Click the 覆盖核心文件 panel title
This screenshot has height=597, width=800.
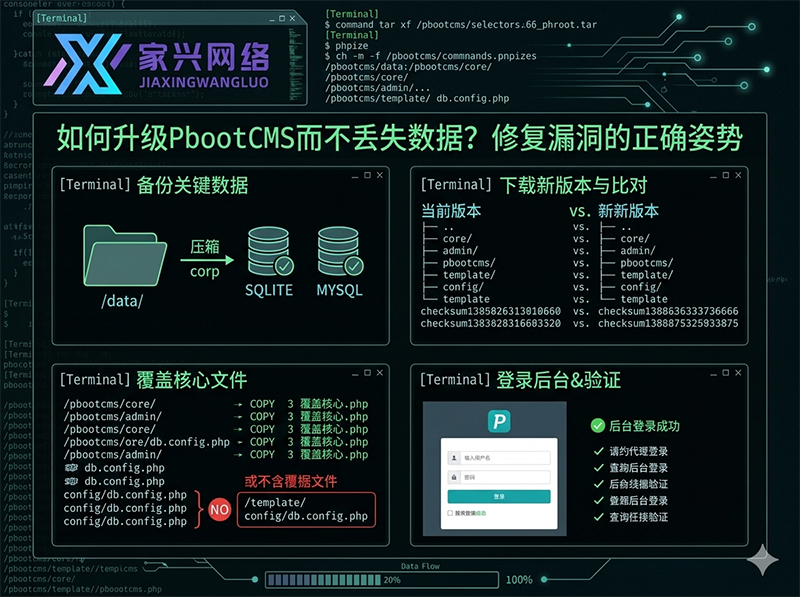(192, 380)
